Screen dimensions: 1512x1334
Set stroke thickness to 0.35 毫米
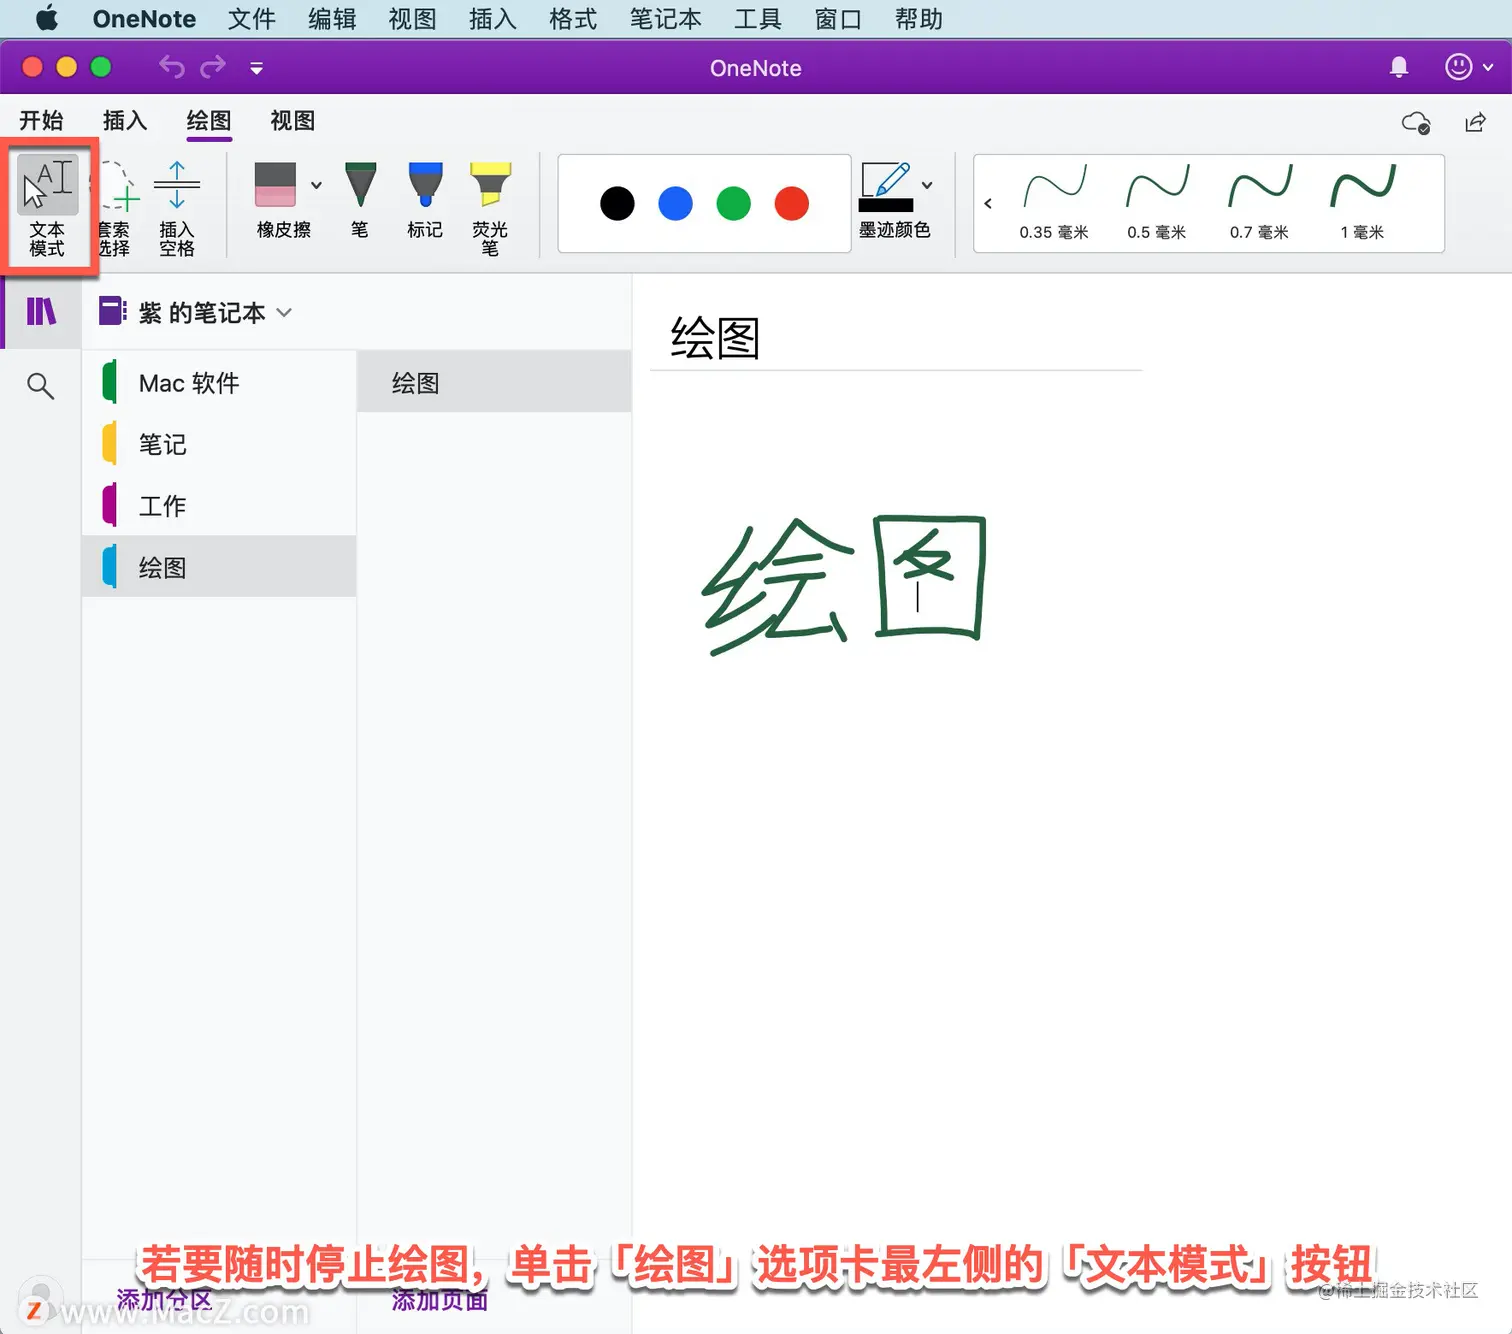(1054, 203)
